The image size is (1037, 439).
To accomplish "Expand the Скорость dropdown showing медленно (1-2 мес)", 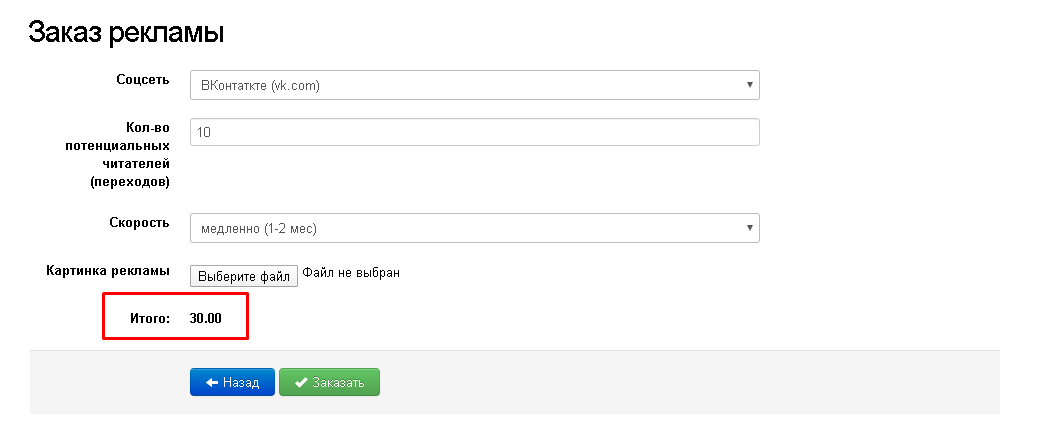I will tap(470, 229).
